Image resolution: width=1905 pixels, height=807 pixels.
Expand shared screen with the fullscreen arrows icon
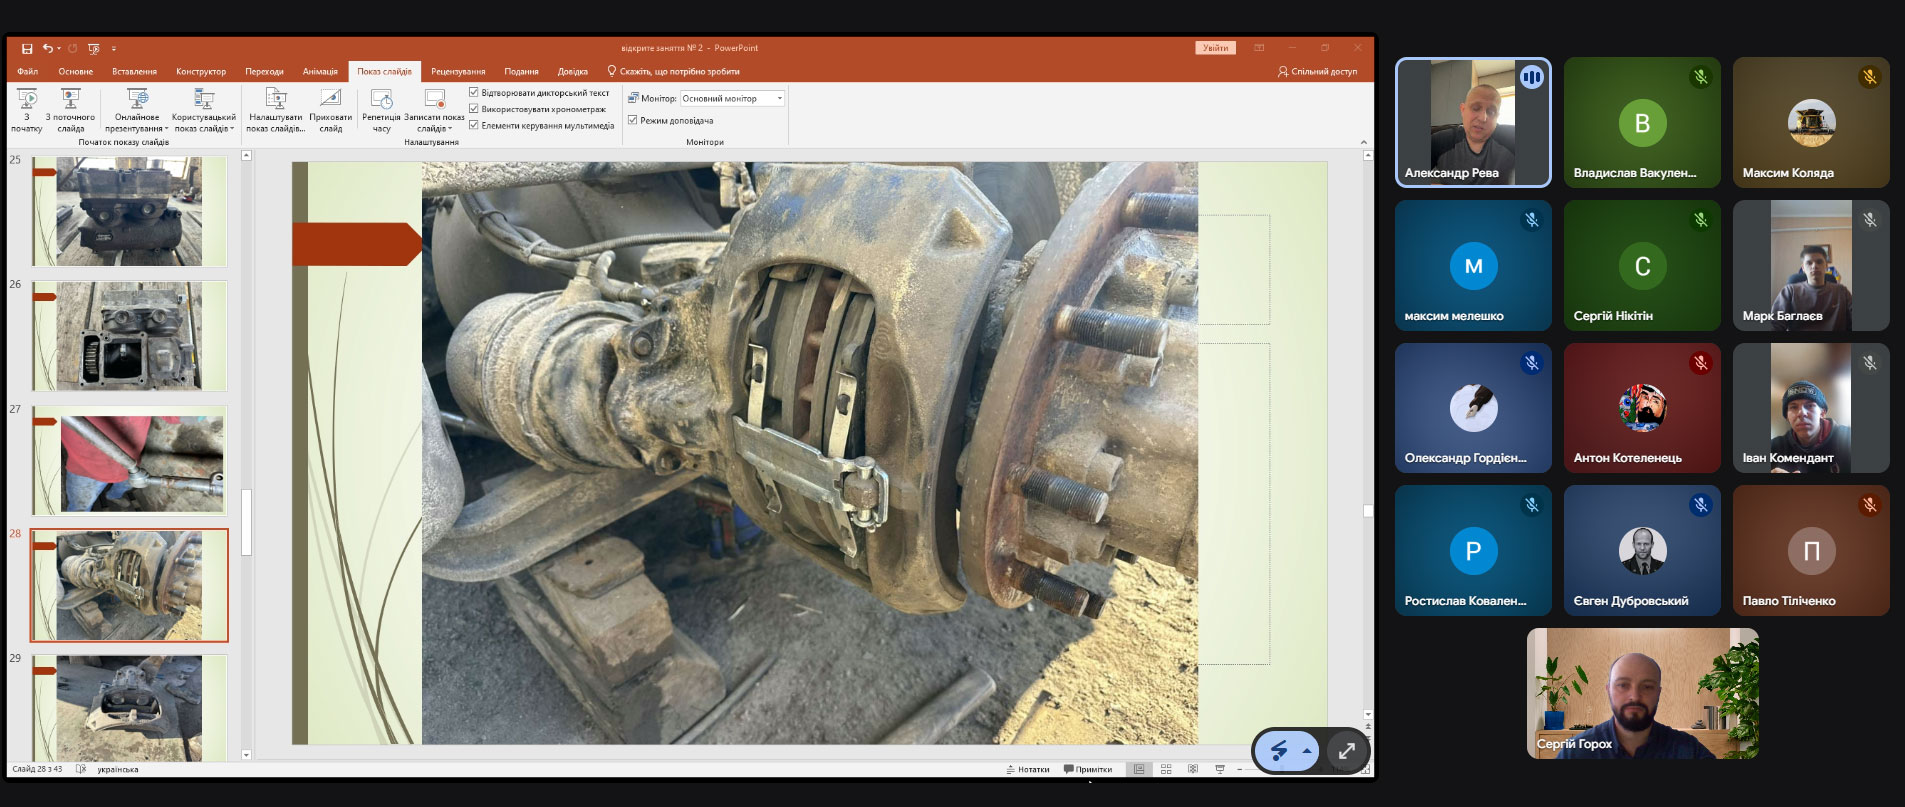click(1346, 751)
